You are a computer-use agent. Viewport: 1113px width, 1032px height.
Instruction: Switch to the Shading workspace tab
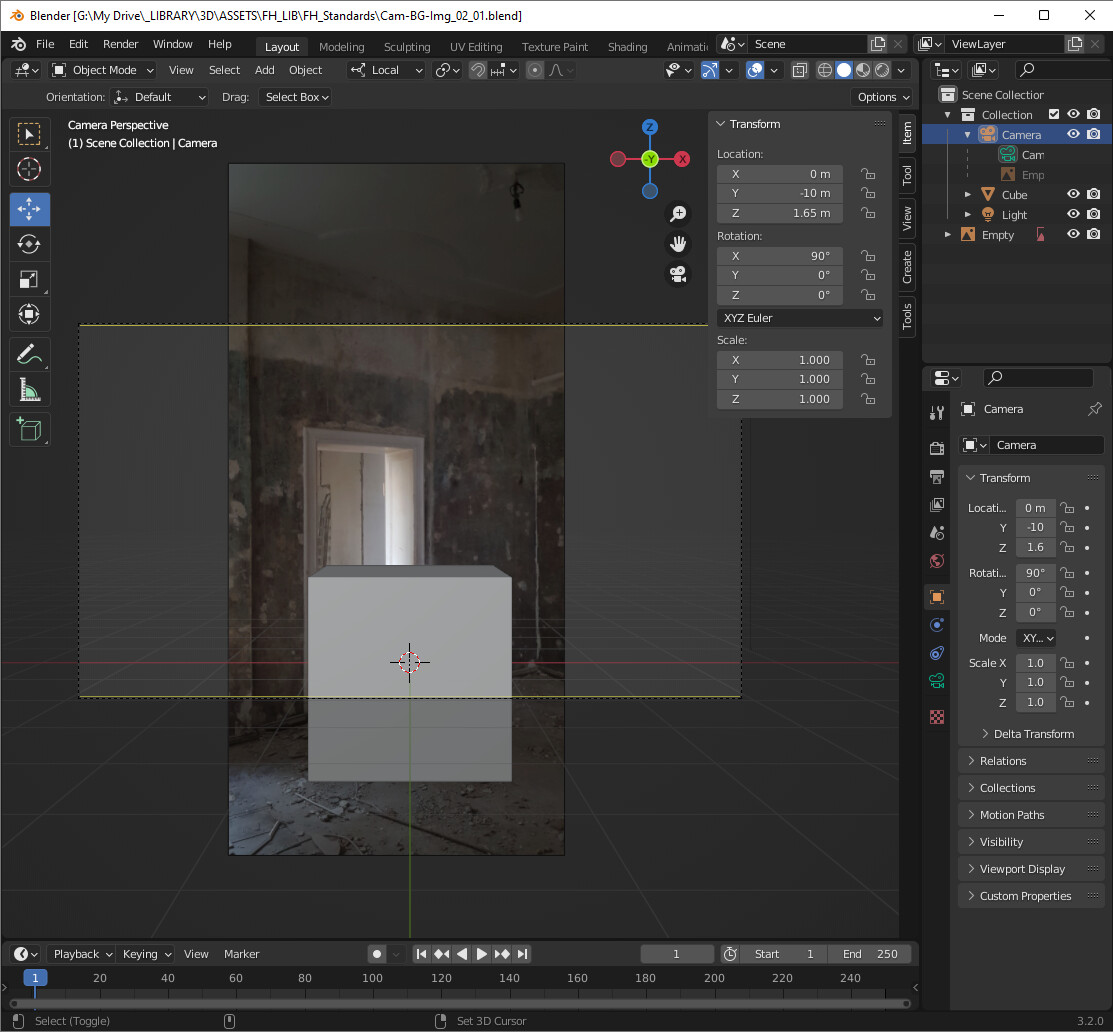(627, 47)
